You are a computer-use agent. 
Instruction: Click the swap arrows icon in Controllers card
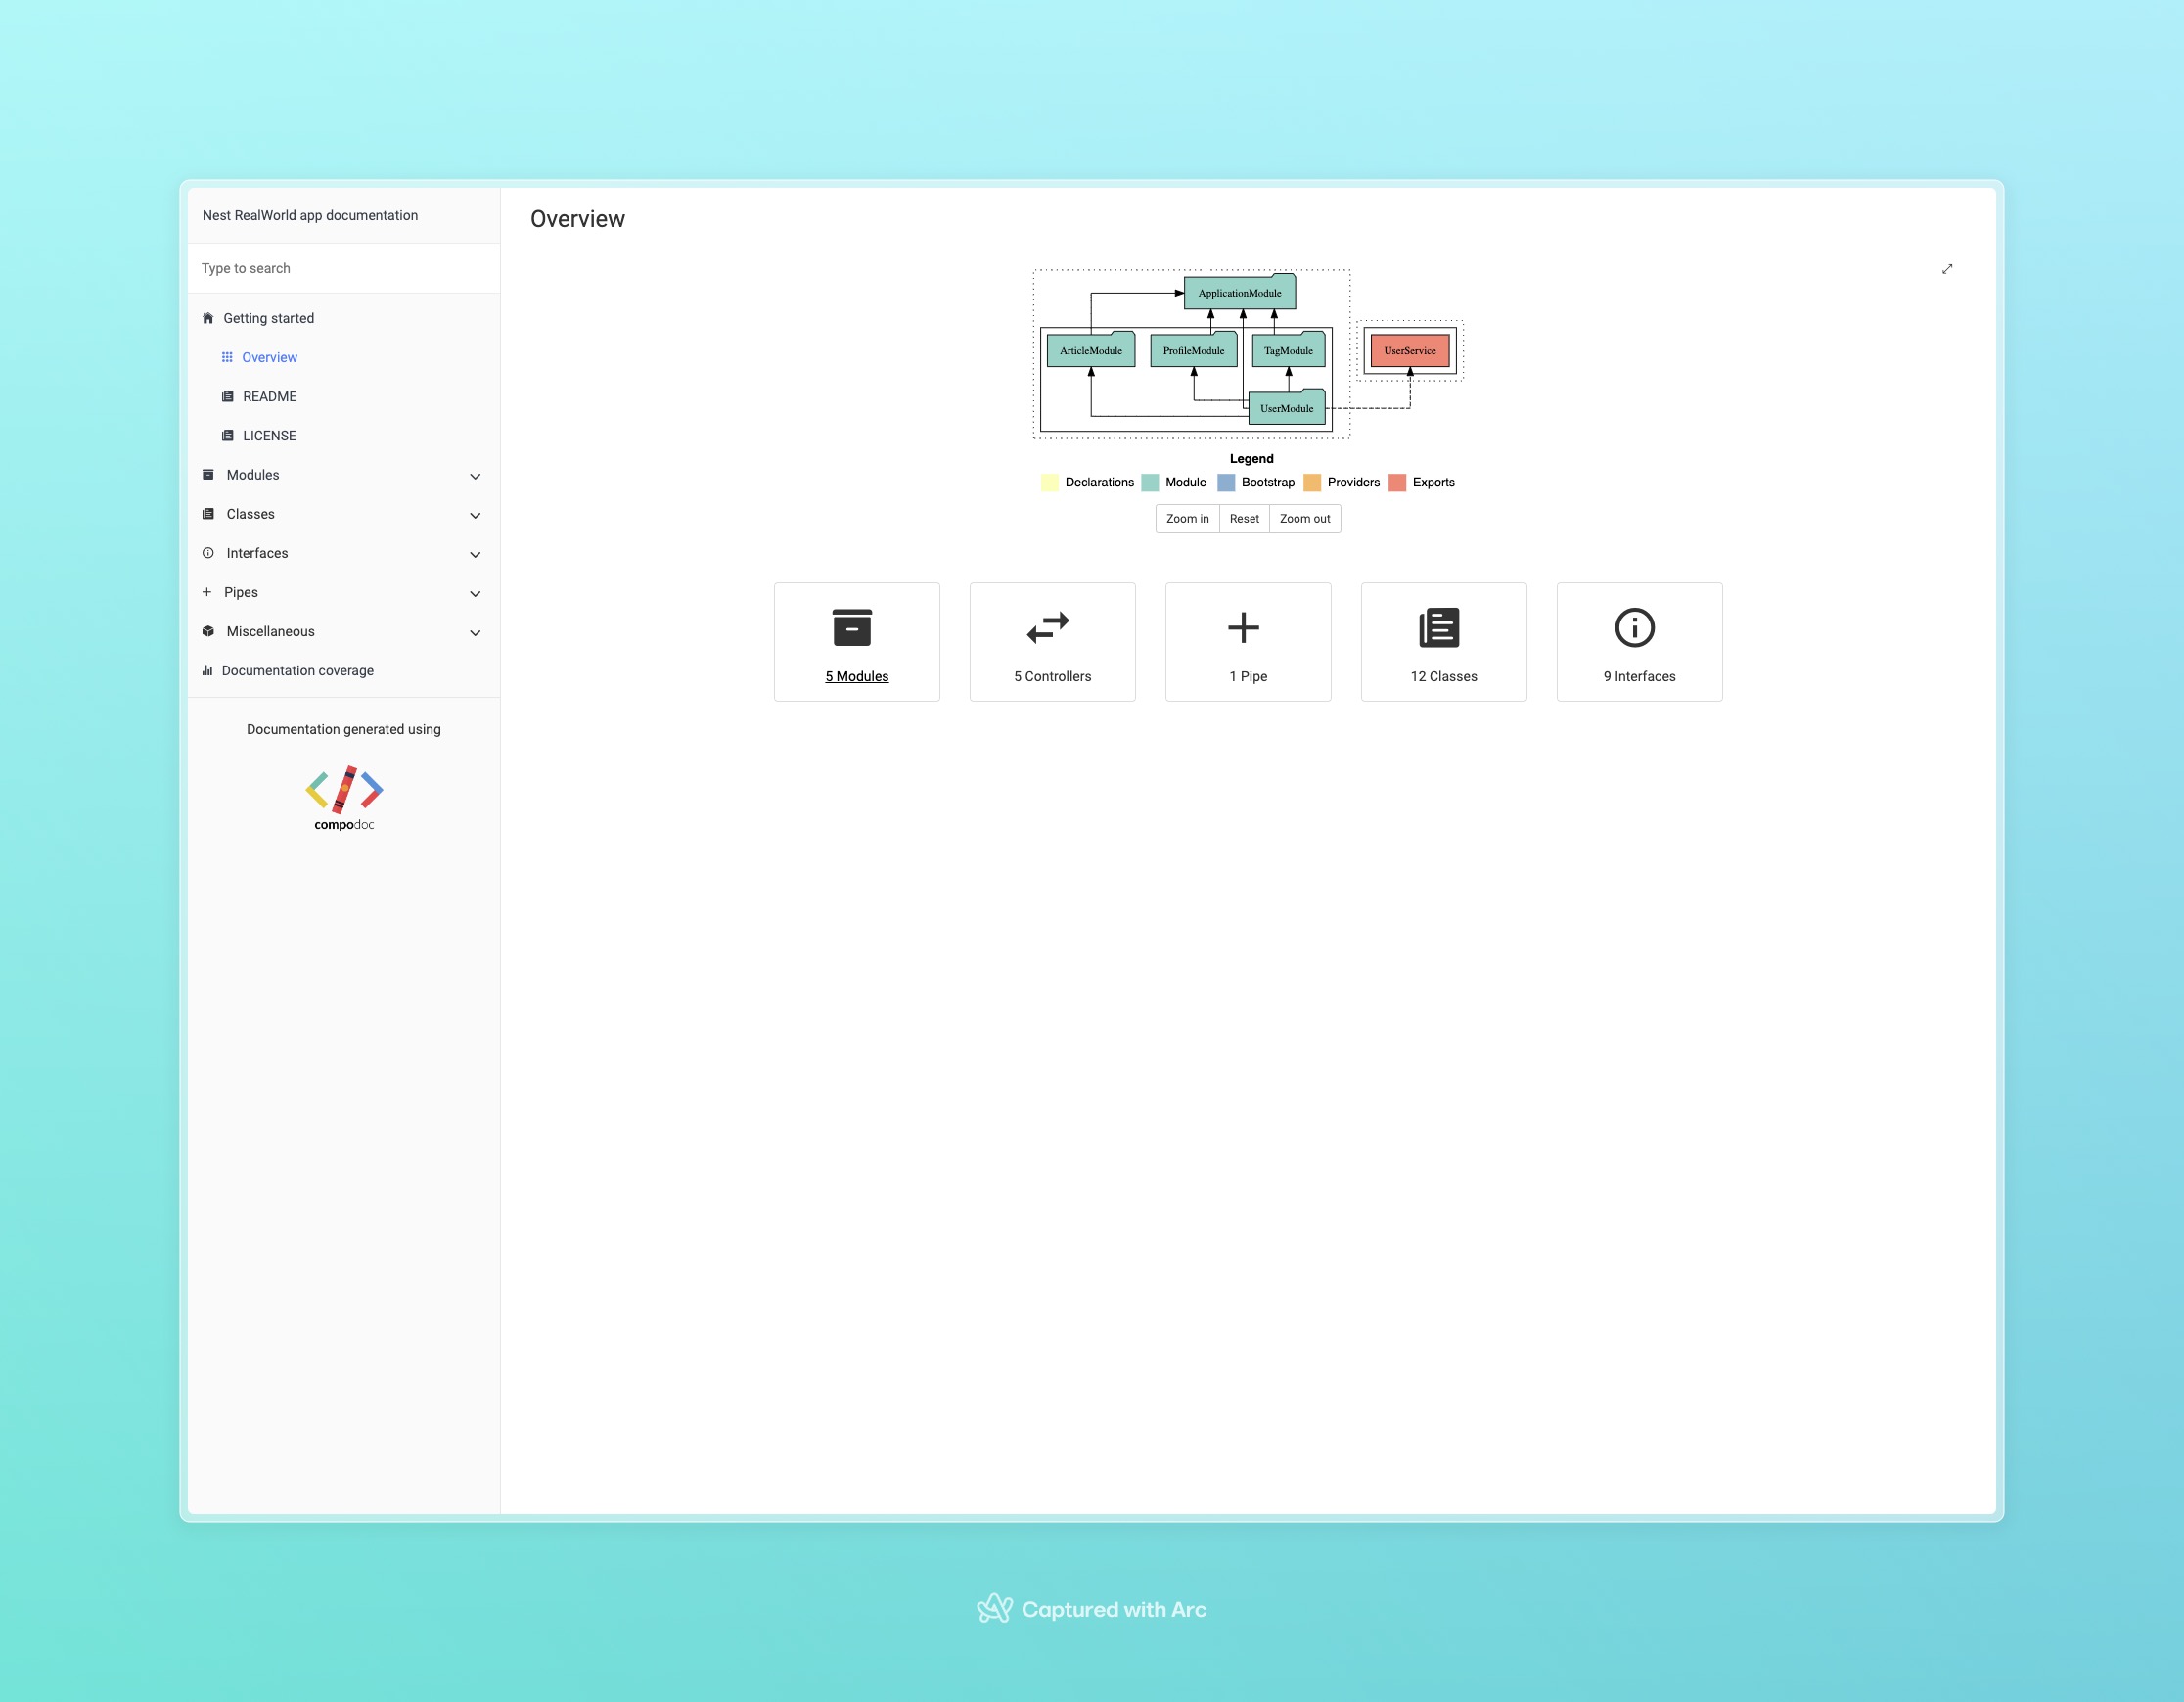(1048, 627)
